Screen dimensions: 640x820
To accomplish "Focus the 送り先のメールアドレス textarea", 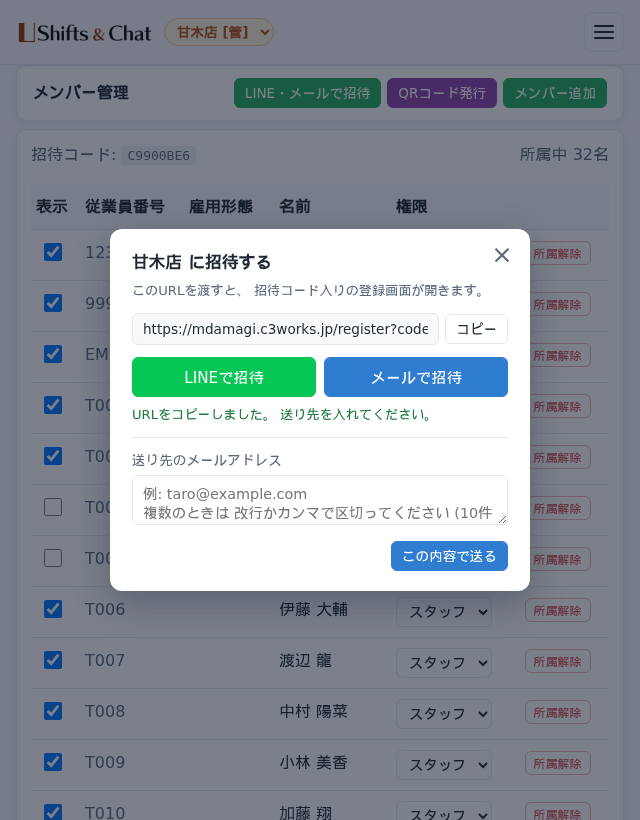I will 320,500.
